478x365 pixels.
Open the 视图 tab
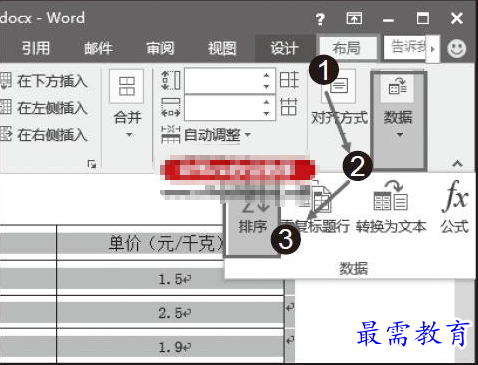pos(222,48)
